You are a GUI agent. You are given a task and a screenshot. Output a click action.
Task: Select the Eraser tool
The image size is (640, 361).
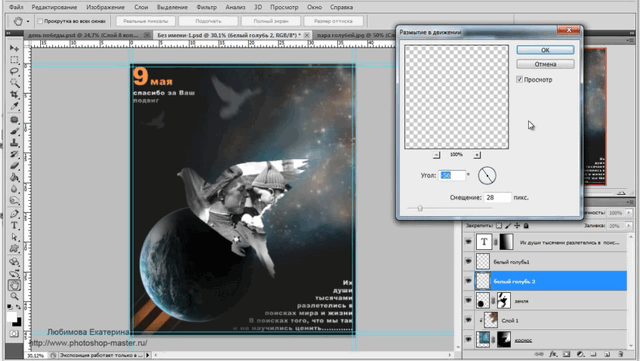(x=14, y=166)
